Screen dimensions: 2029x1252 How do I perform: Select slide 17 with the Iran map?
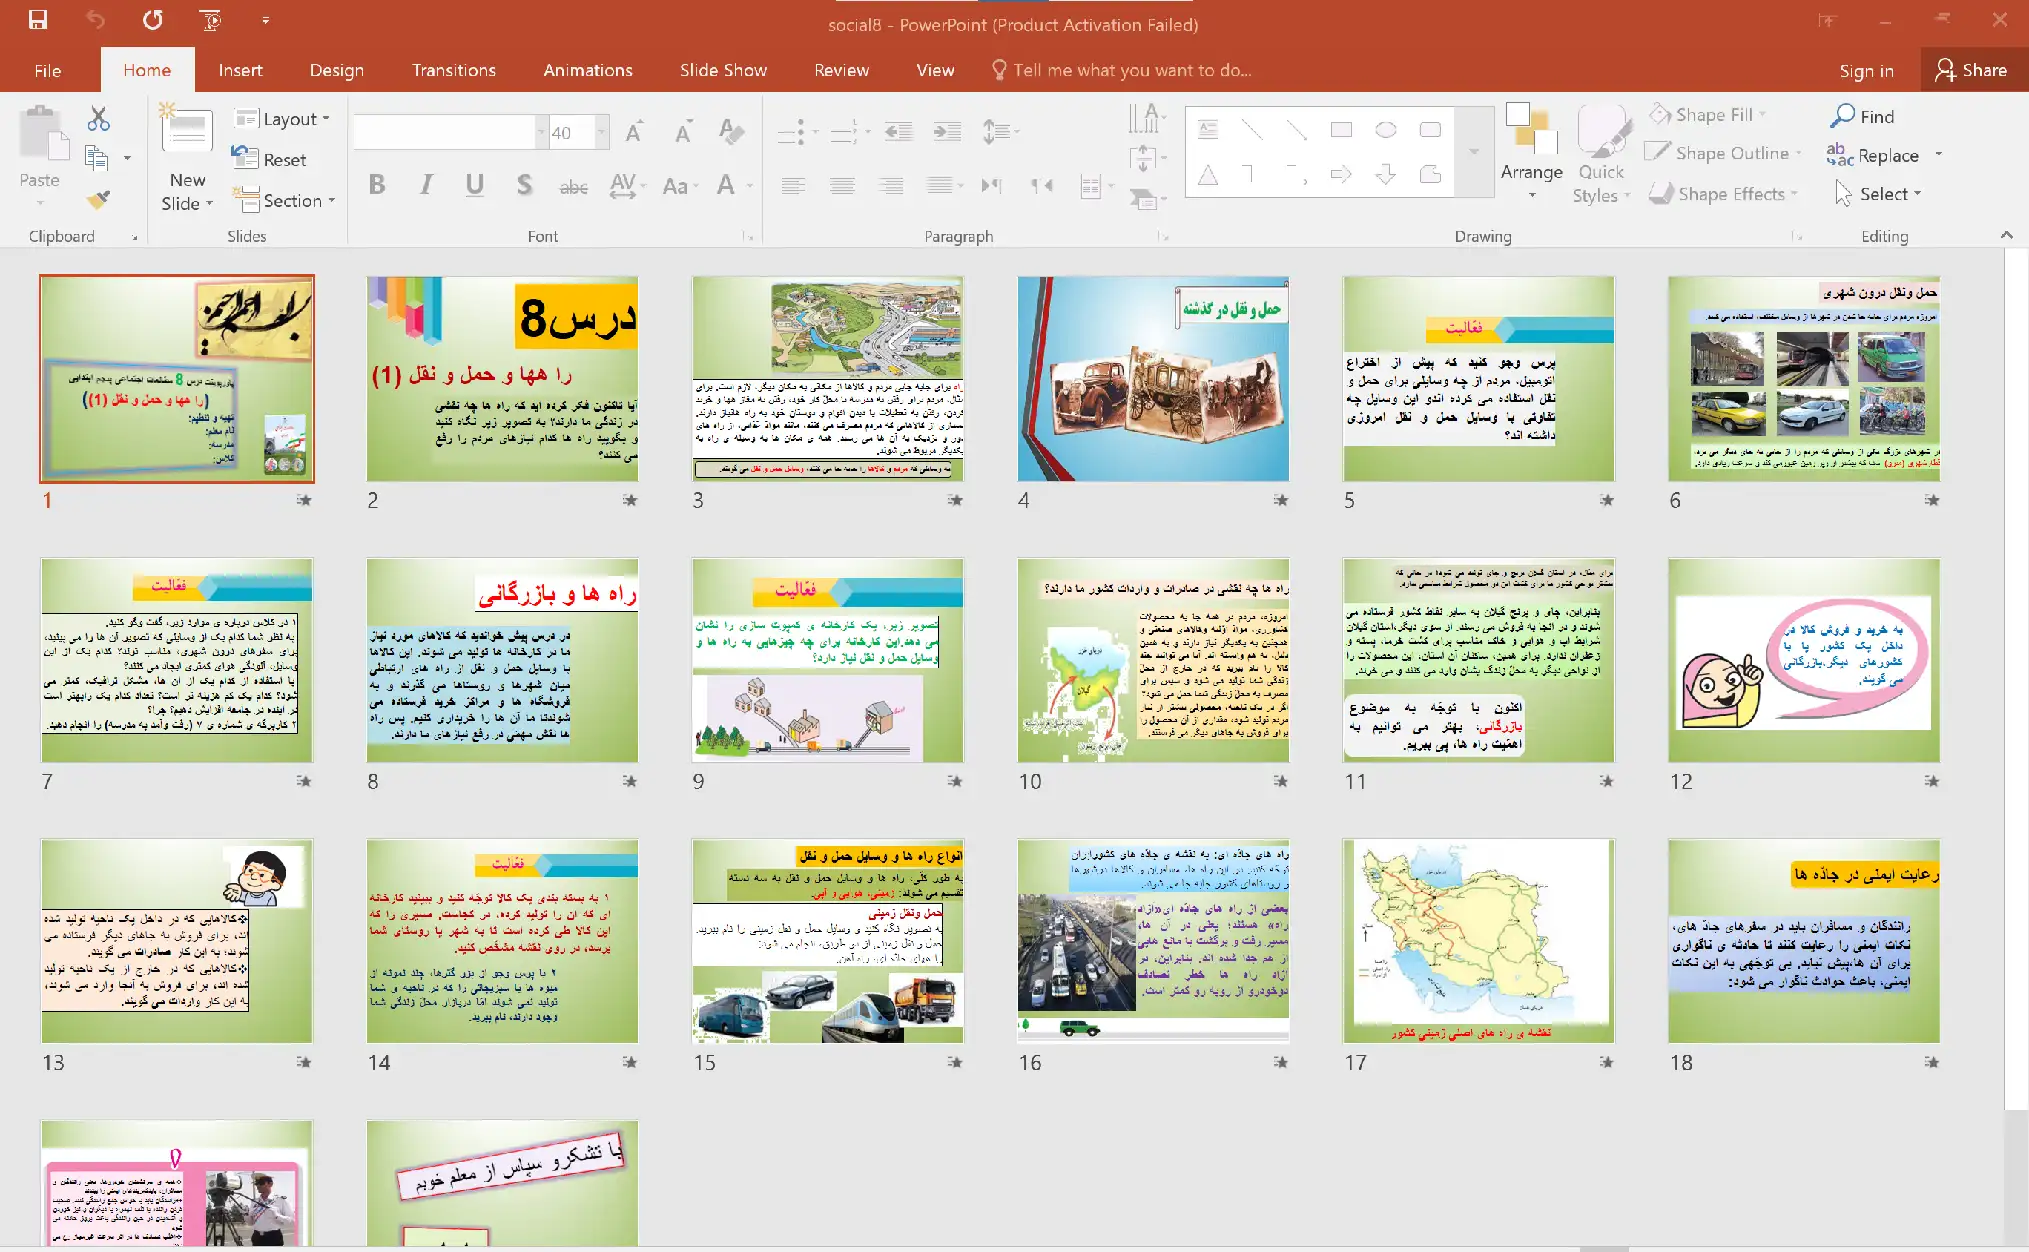pos(1477,940)
